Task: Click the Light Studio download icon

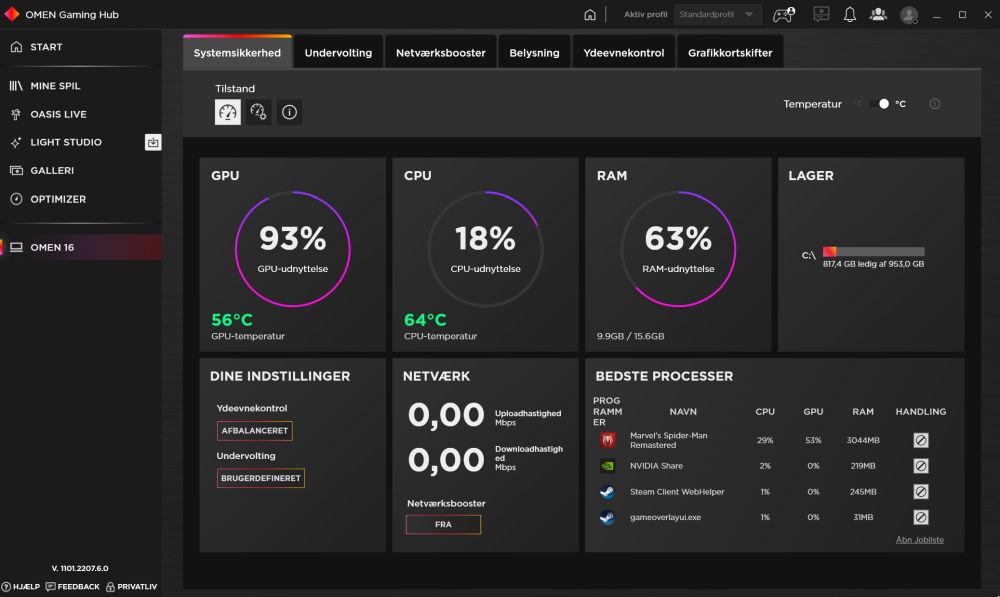Action: click(153, 142)
